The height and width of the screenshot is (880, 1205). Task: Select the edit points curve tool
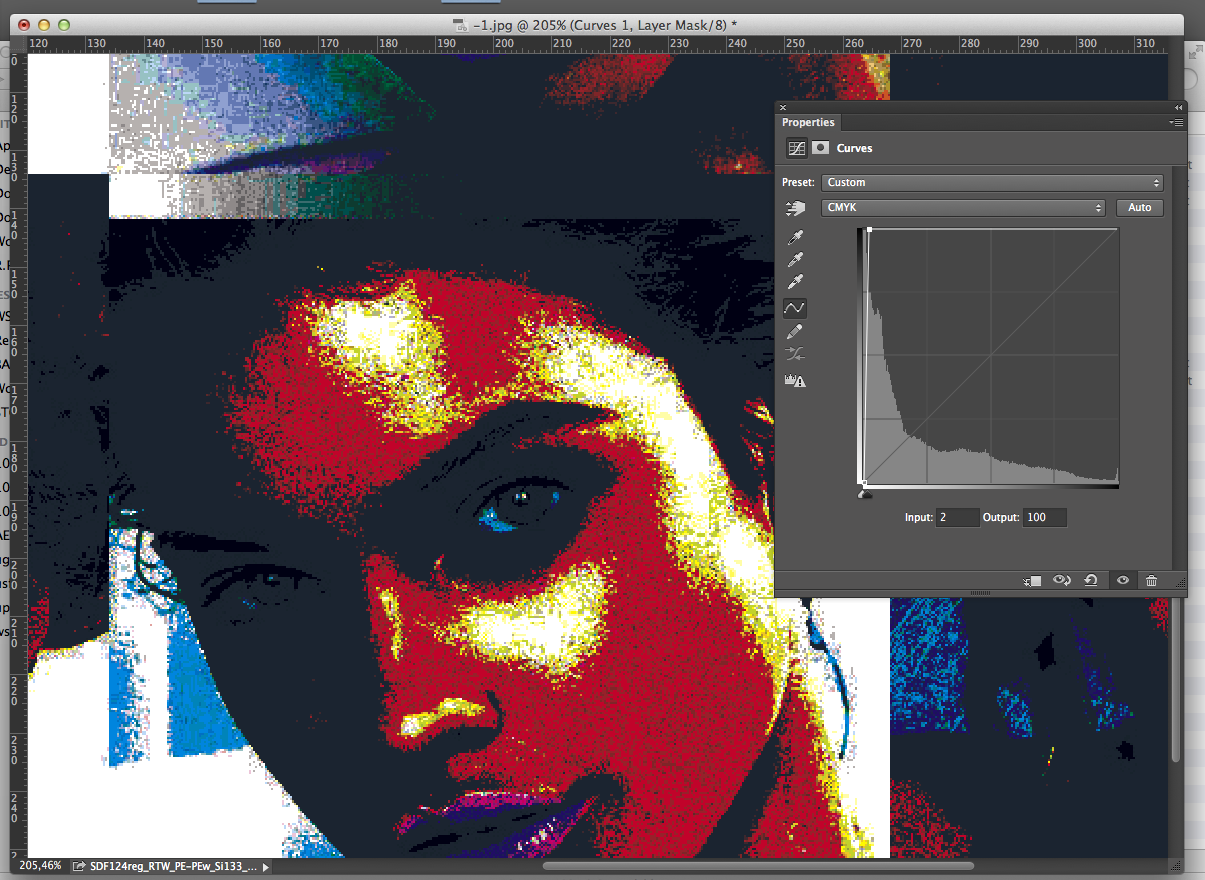pyautogui.click(x=796, y=308)
